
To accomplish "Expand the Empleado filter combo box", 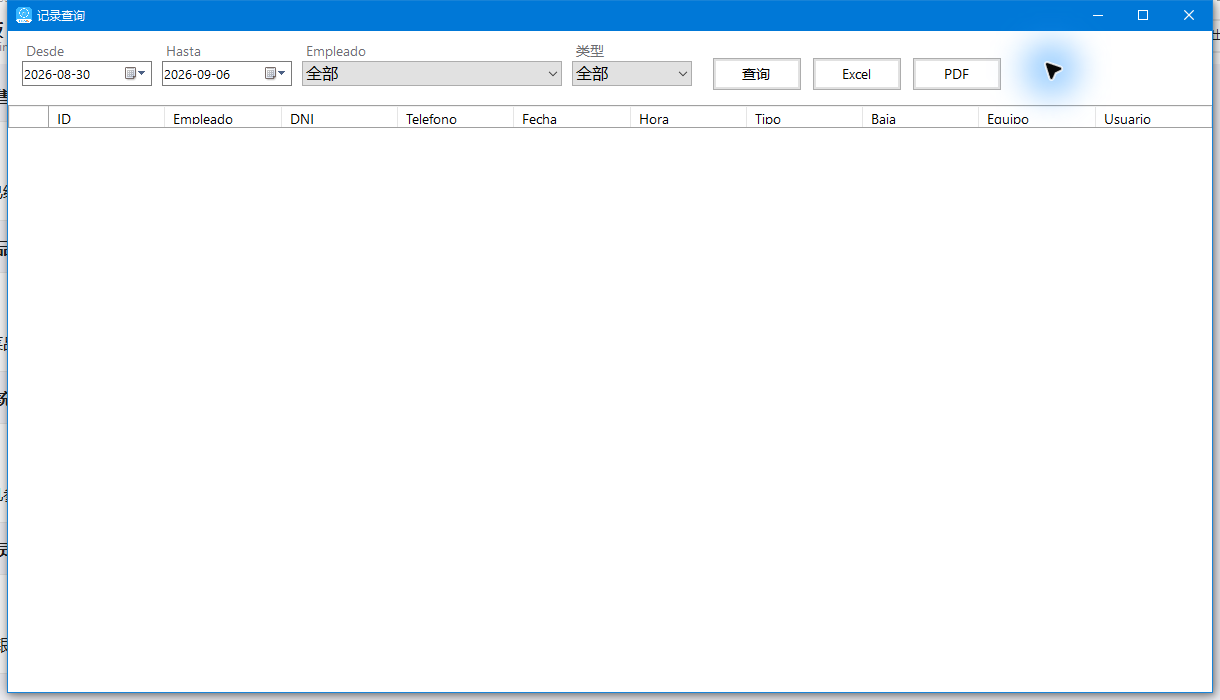I will (x=432, y=74).
